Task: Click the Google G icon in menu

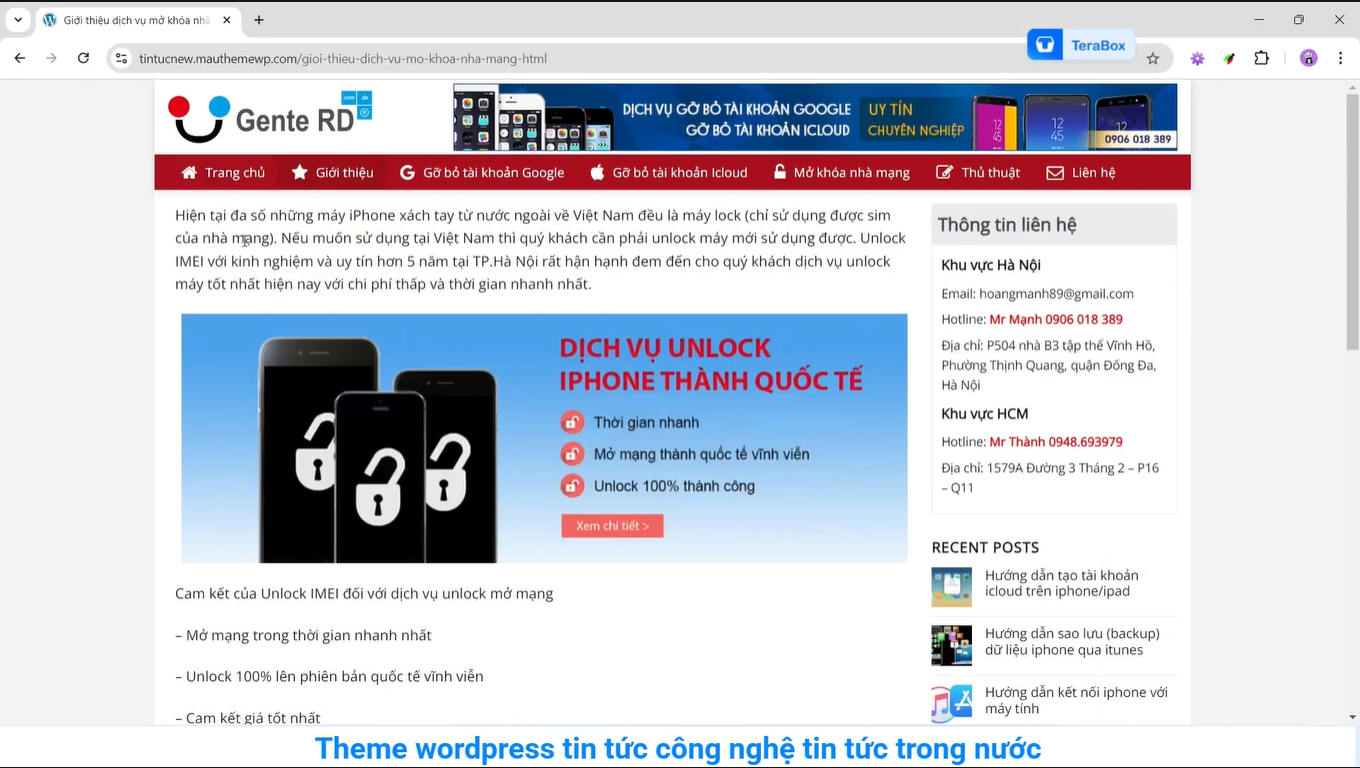Action: [407, 172]
